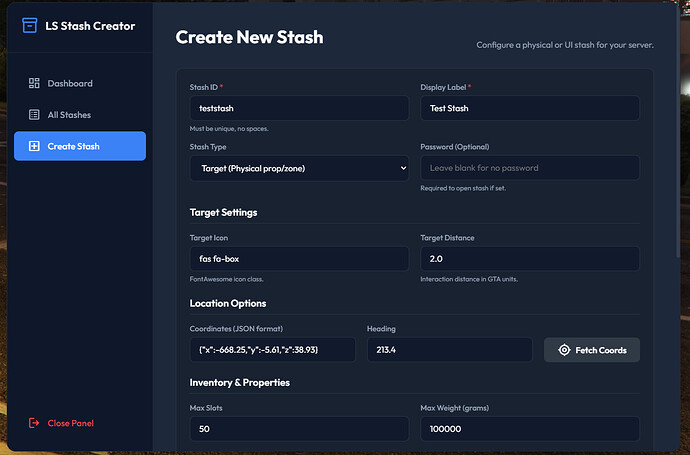Click the crosshair icon on Fetch Coords
Screen dimensions: 690x455
click(x=564, y=350)
